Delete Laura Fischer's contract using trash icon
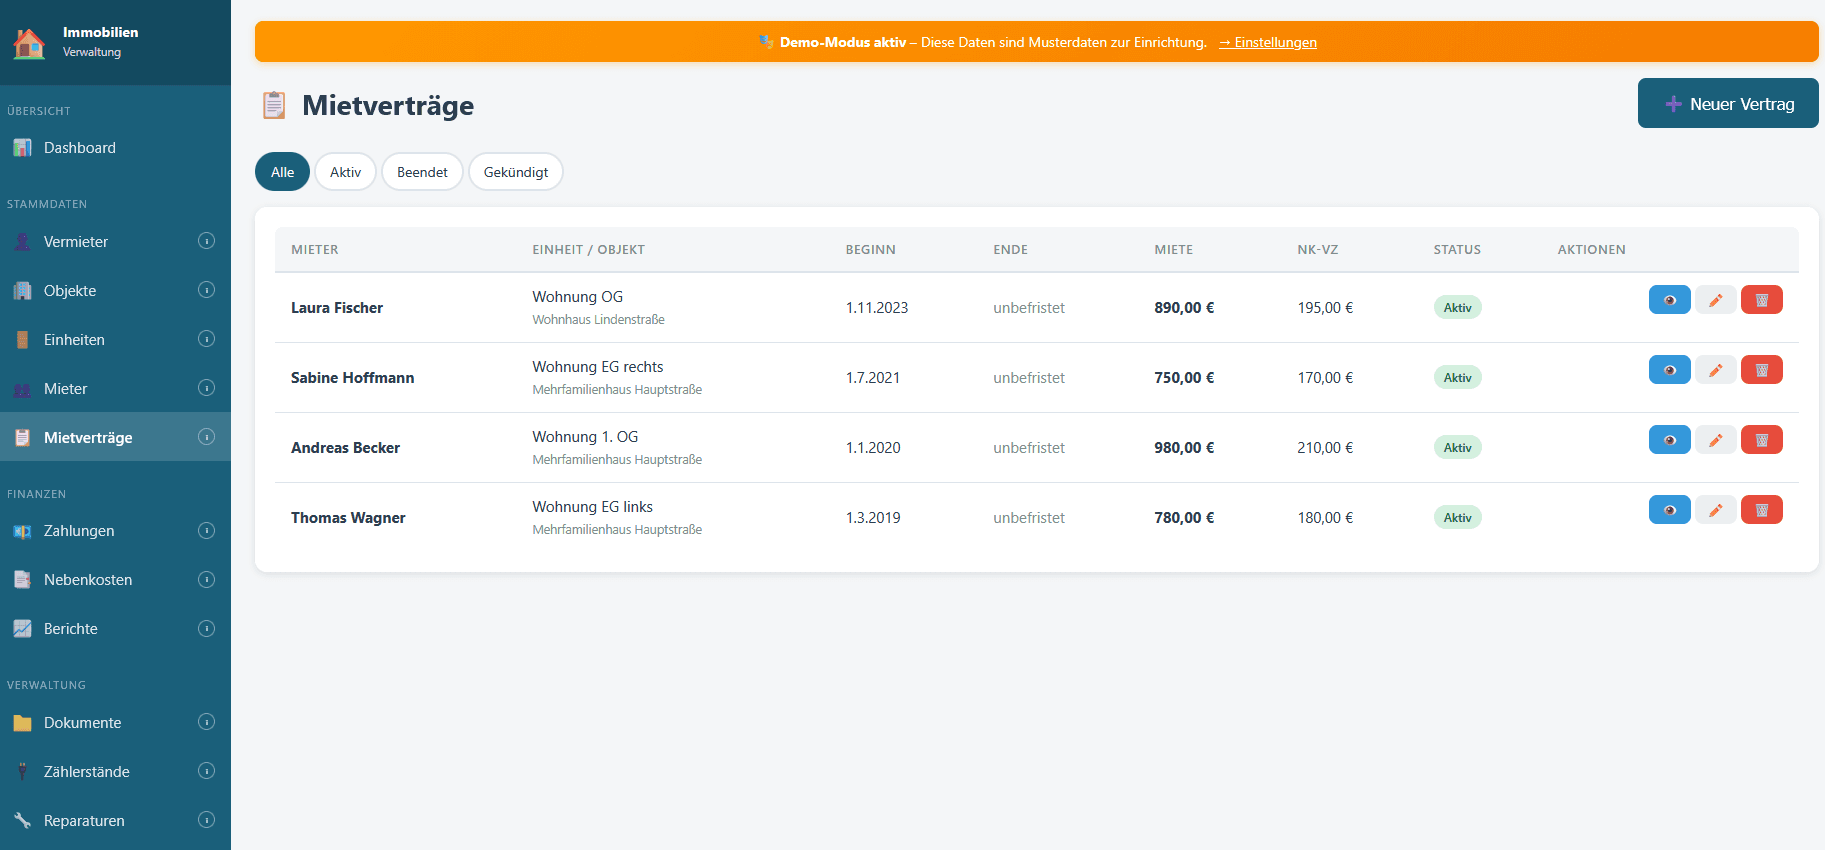 coord(1761,300)
